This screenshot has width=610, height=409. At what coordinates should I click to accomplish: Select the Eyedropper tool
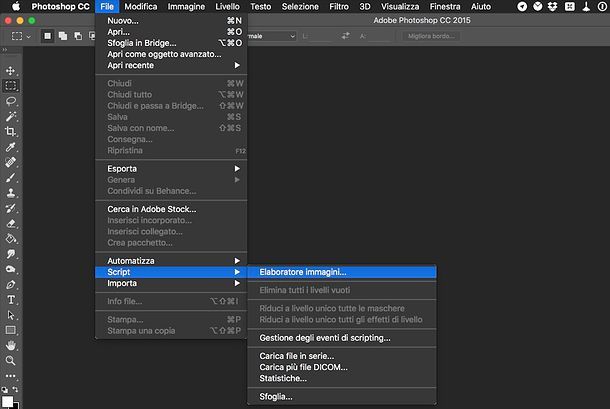tap(11, 147)
